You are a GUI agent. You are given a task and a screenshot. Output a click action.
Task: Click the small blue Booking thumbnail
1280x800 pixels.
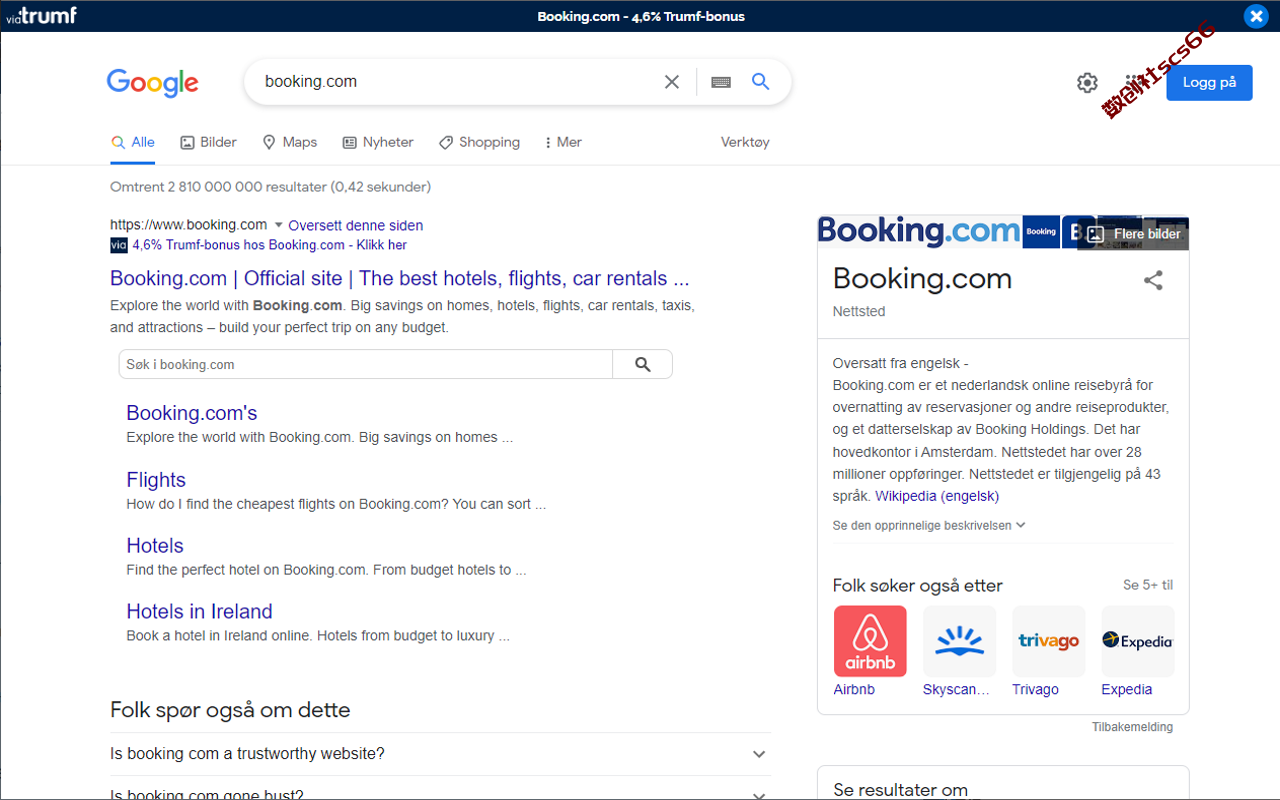(x=1041, y=232)
